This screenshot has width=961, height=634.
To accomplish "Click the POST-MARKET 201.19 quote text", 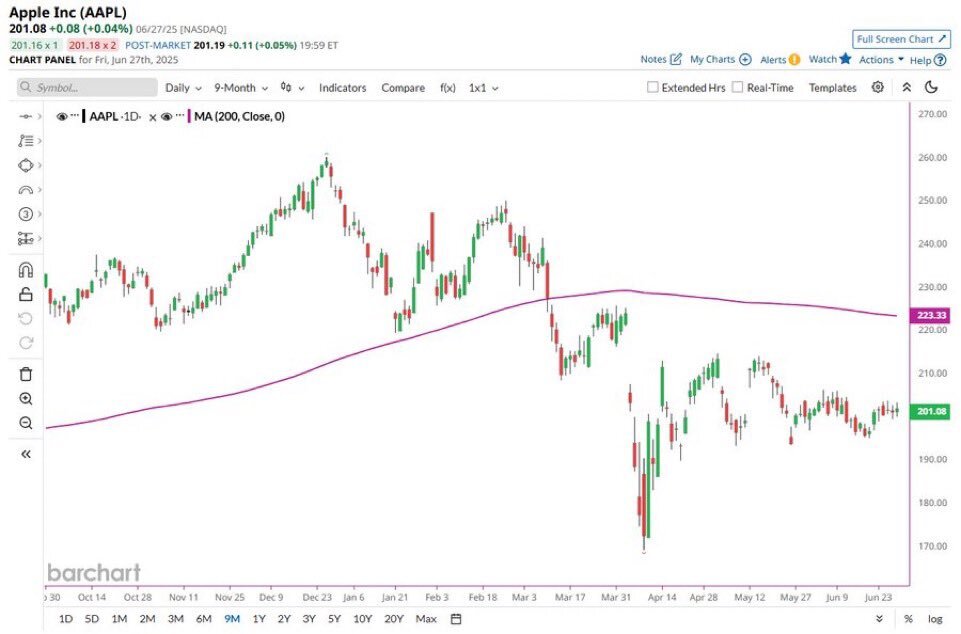I will point(232,45).
